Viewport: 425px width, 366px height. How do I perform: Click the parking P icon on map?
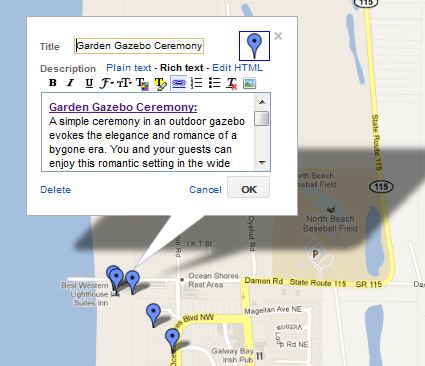pyautogui.click(x=315, y=254)
